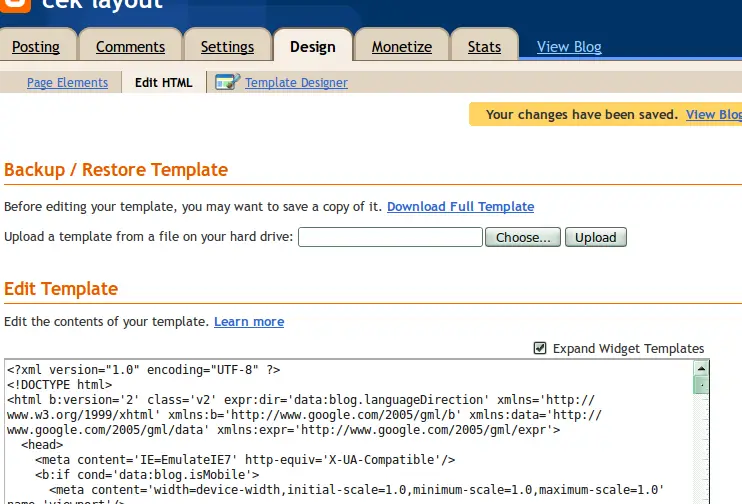Click the template code scrollbar up arrow
This screenshot has width=742, height=504.
(701, 368)
